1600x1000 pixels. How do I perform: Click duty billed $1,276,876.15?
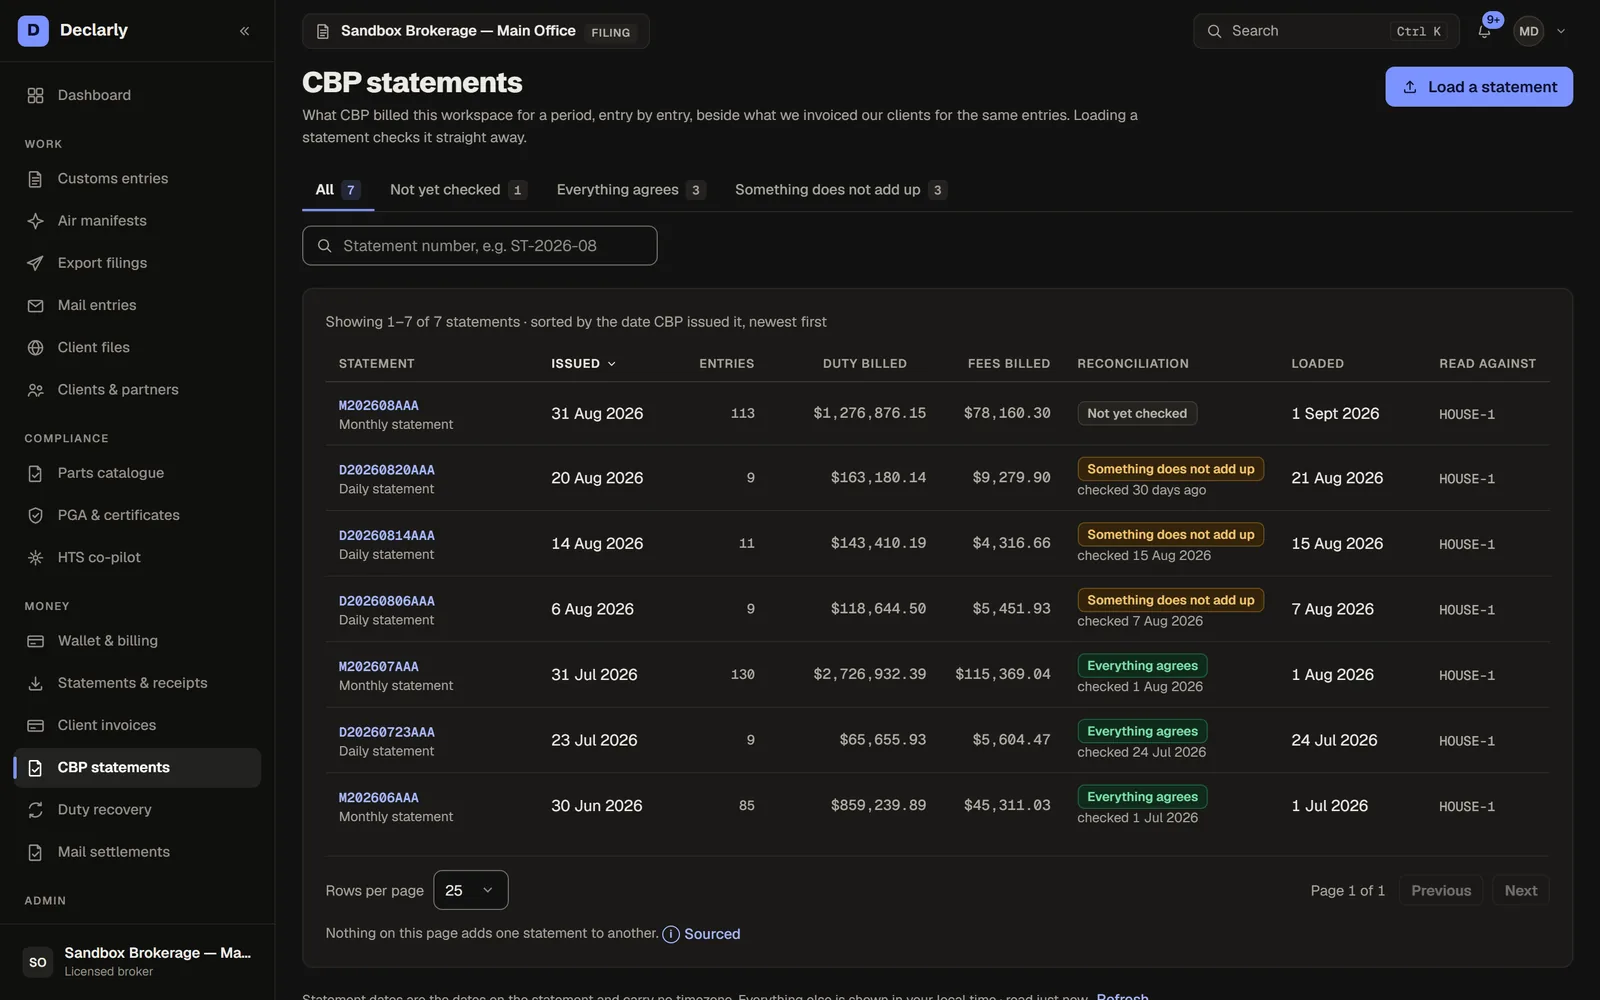pos(869,414)
